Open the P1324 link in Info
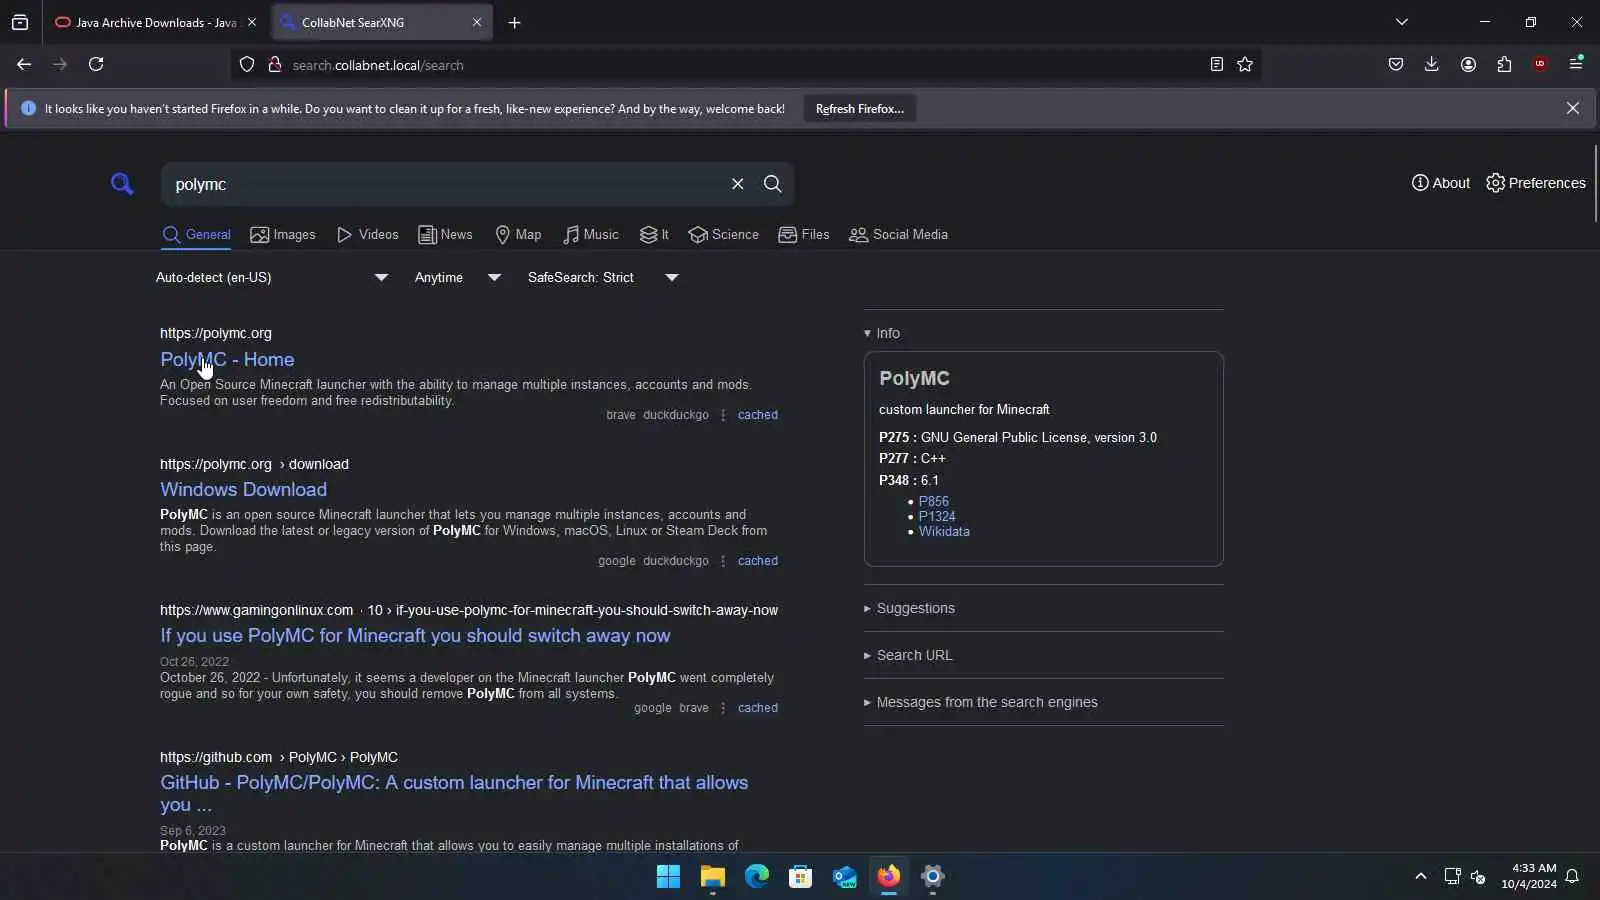 (937, 517)
